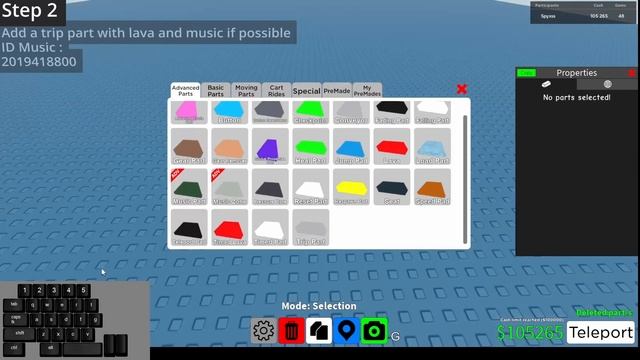Viewport: 640px width, 360px height.
Task: Pick the pink part tile
Action: click(189, 112)
